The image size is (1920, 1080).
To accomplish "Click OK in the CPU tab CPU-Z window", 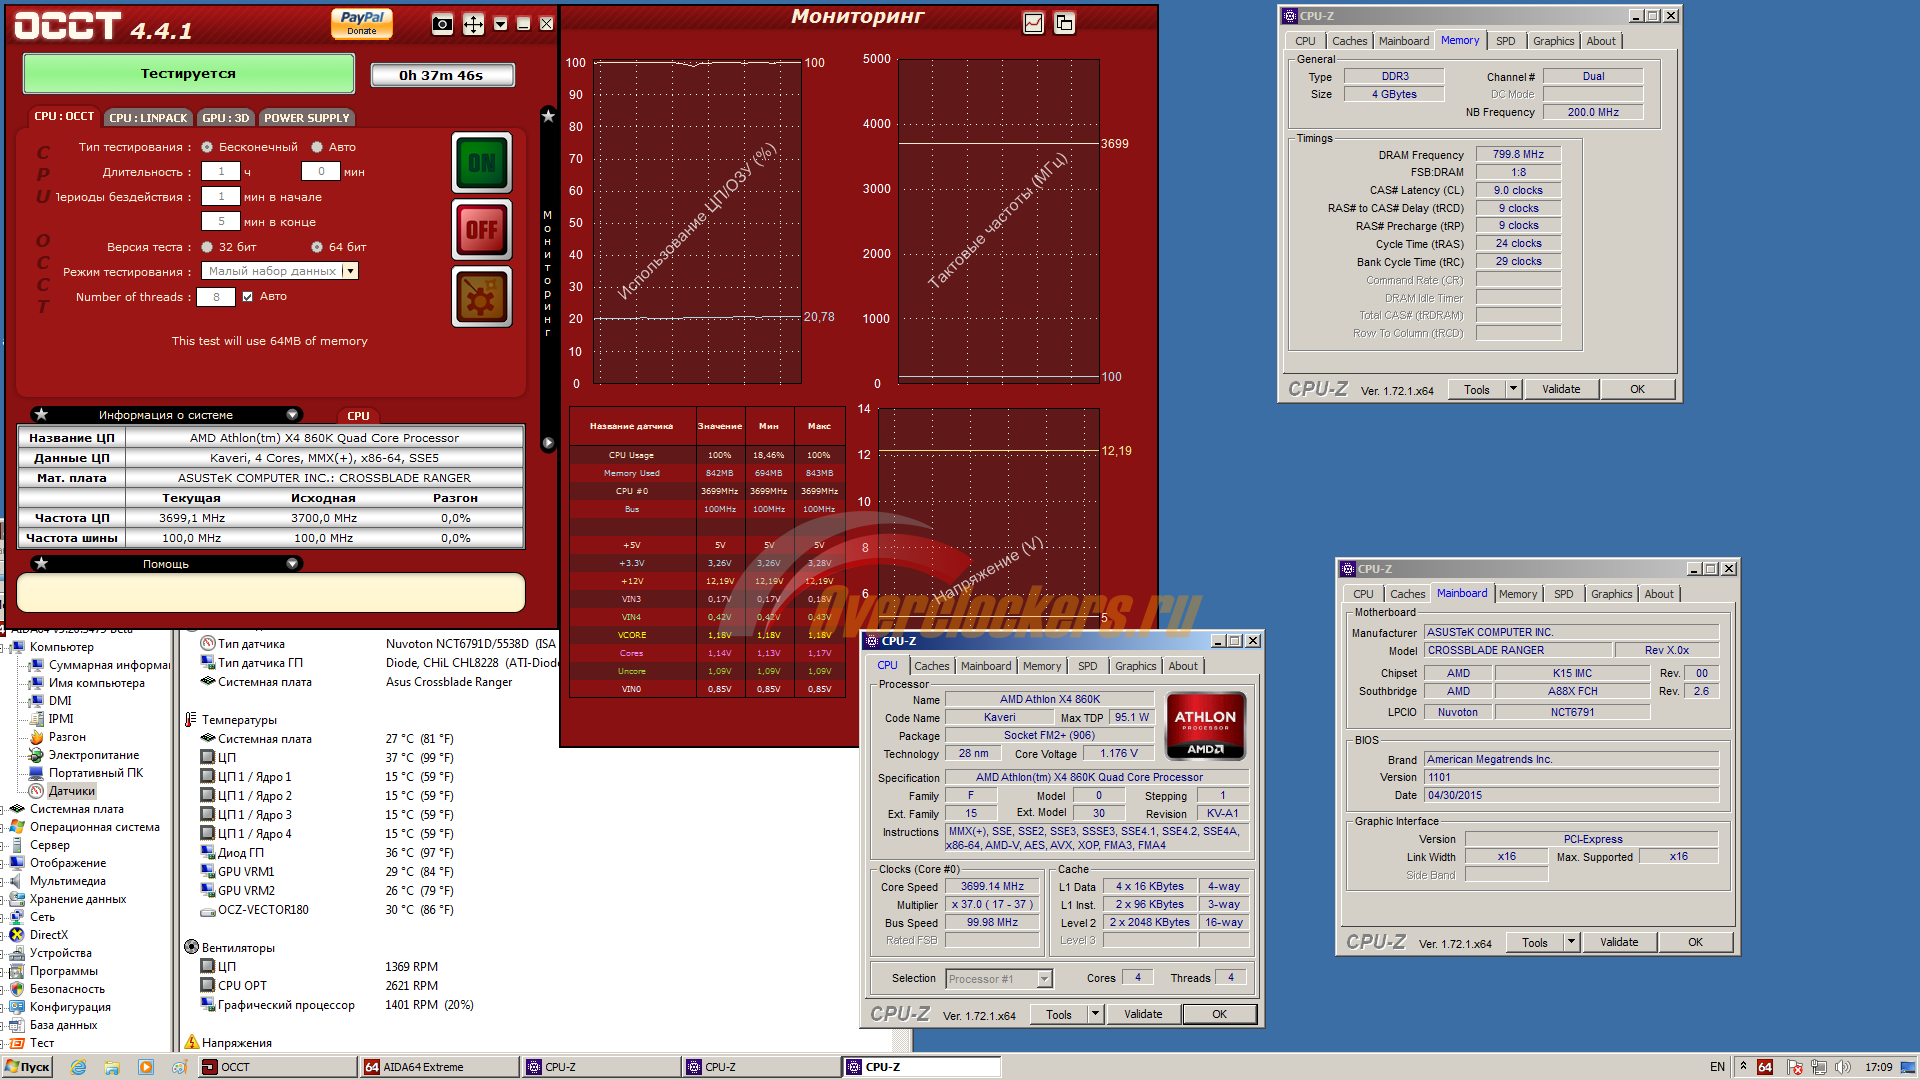I will (x=1219, y=1014).
